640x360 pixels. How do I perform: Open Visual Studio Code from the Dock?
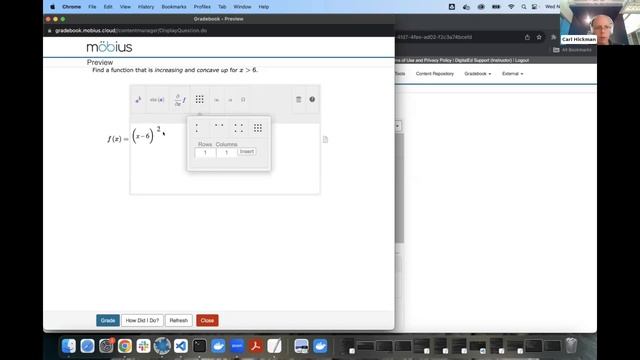click(x=181, y=346)
